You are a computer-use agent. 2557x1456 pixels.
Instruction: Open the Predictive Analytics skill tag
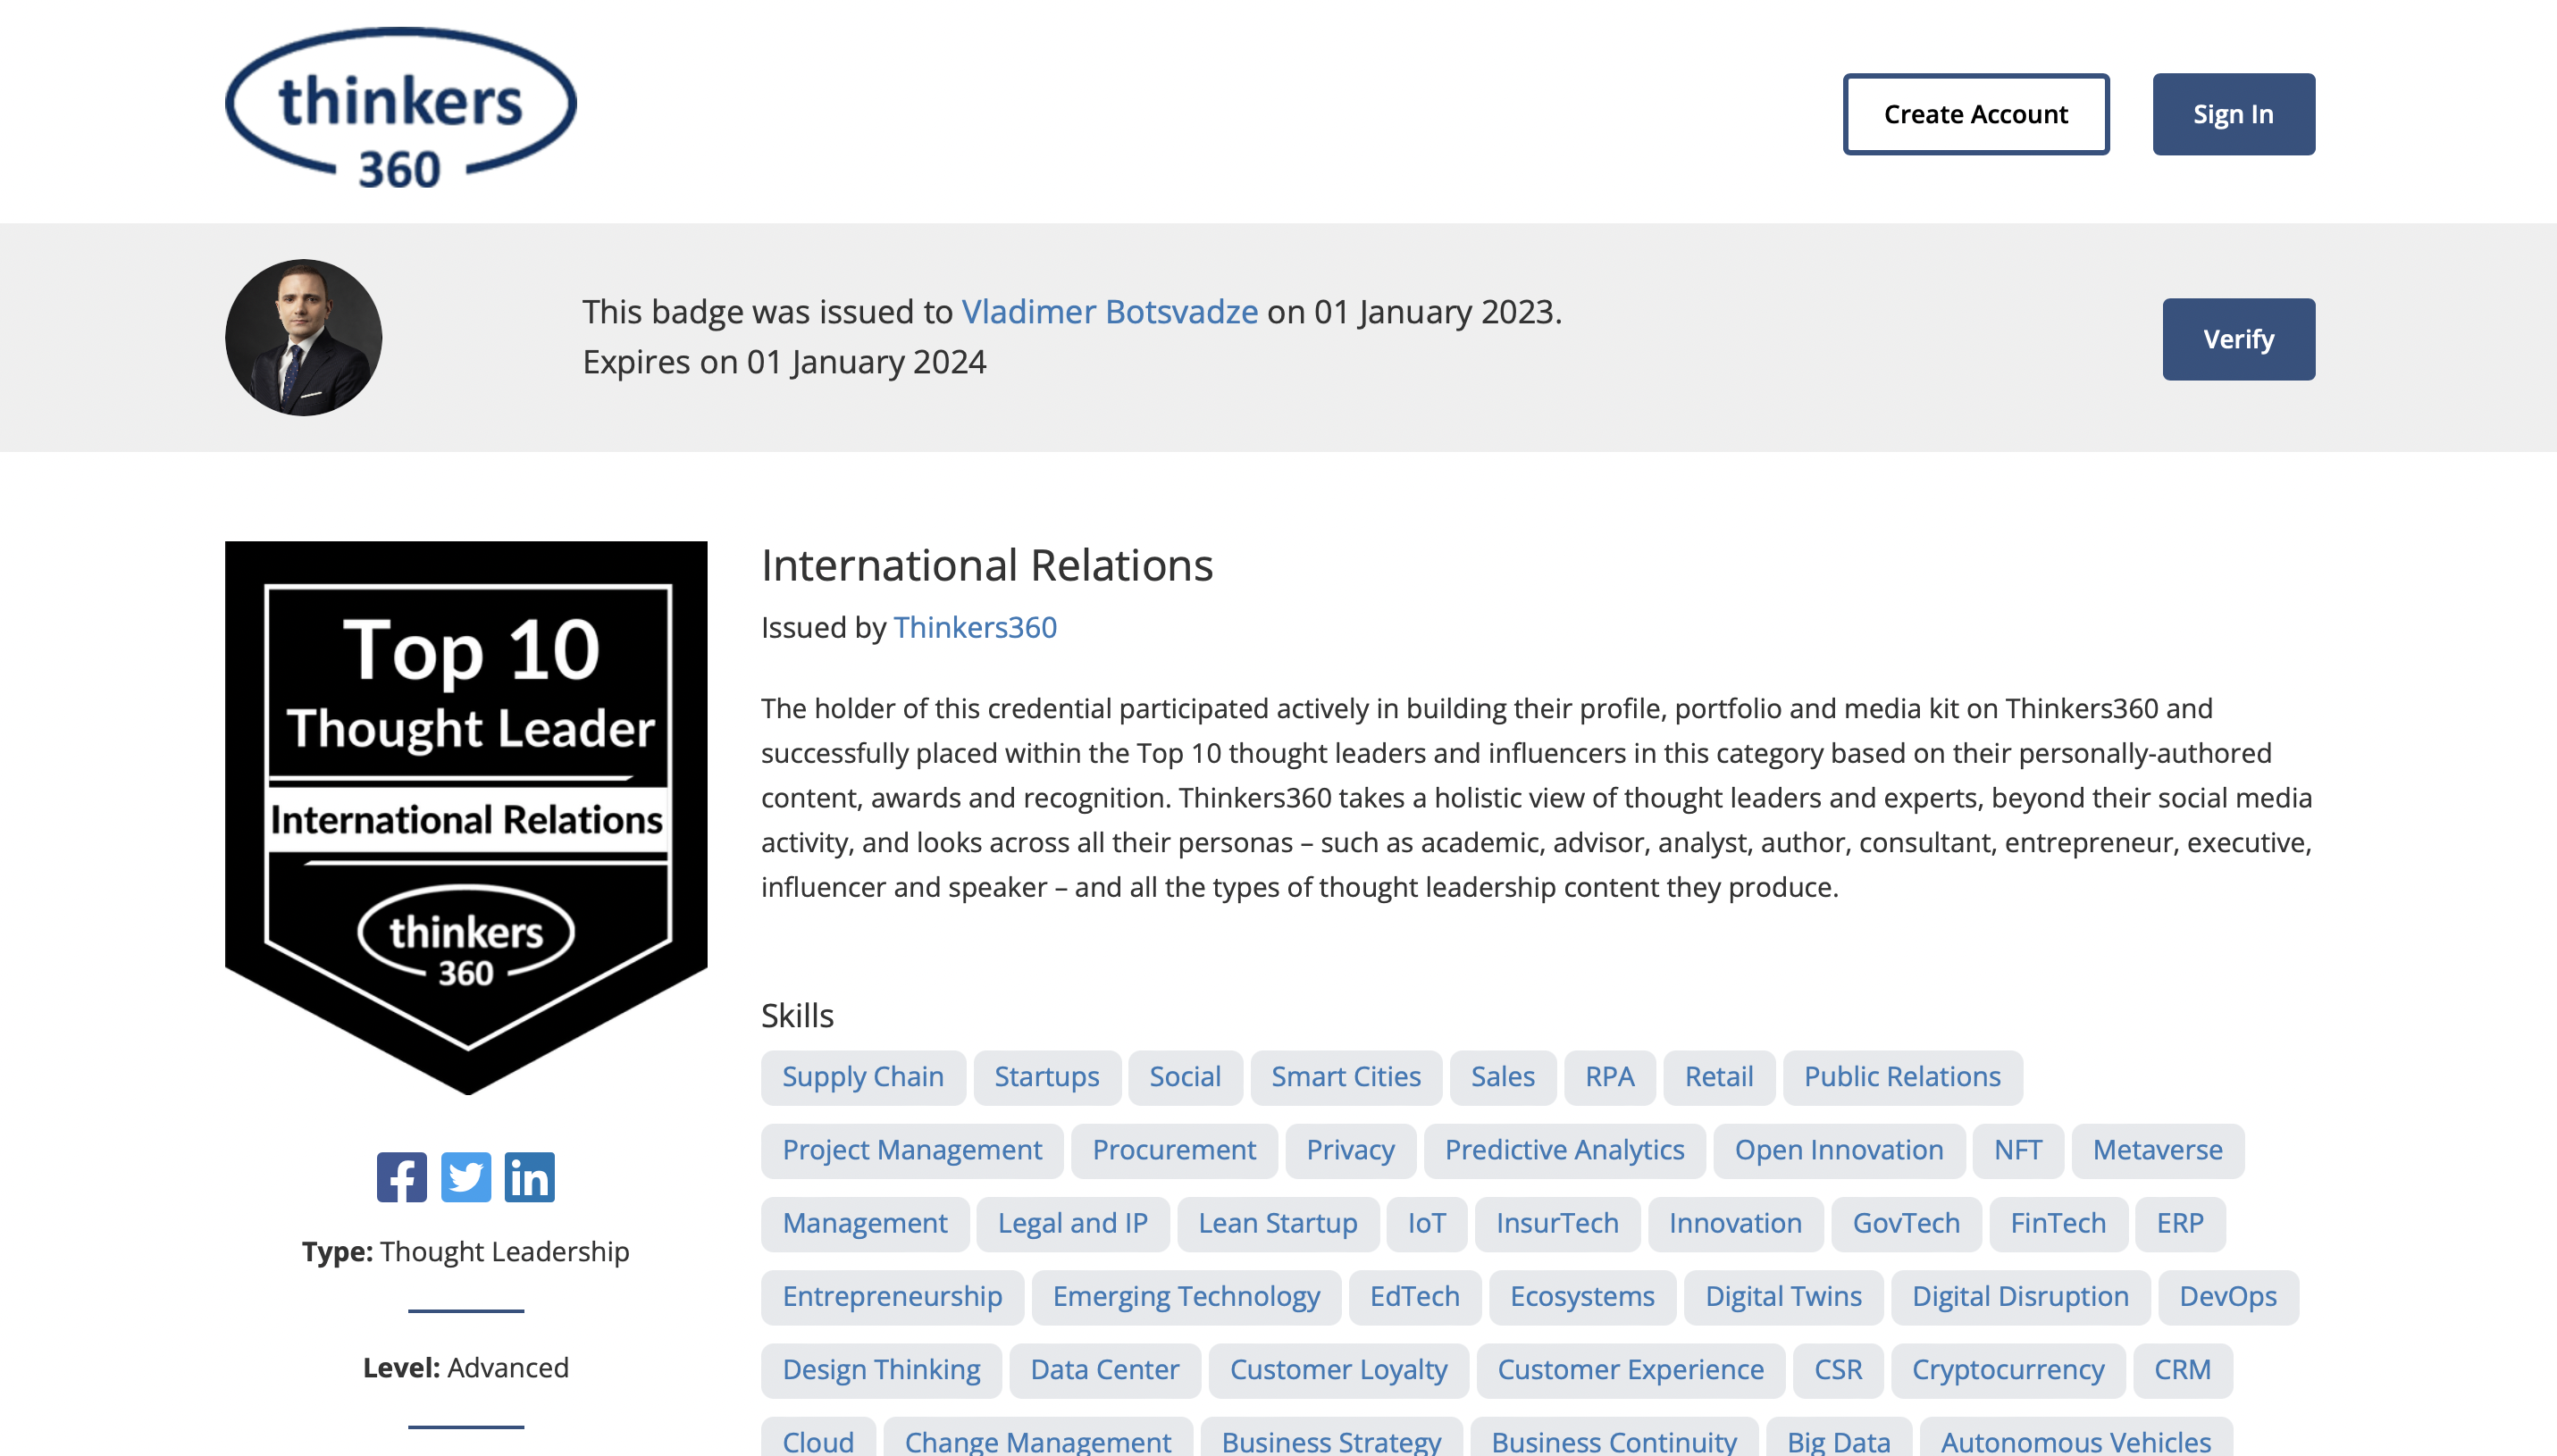tap(1565, 1150)
